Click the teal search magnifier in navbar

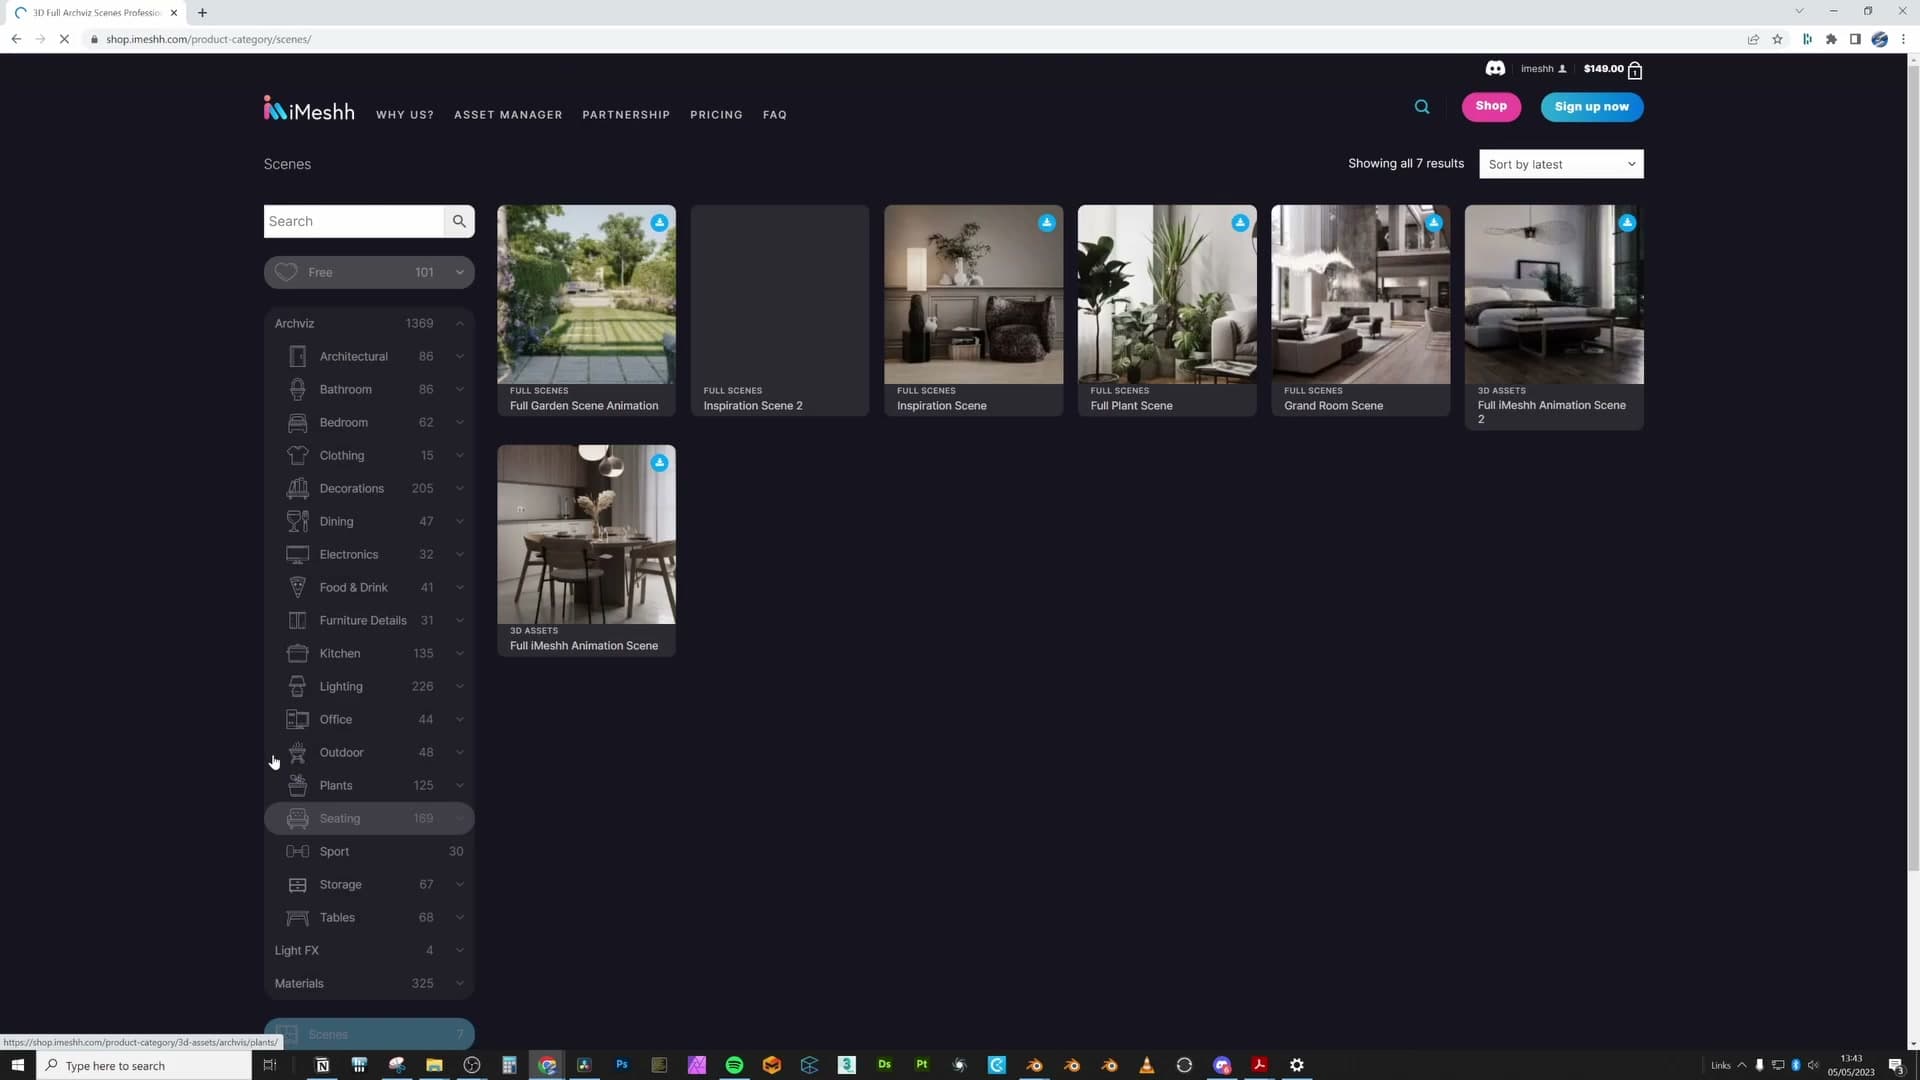coord(1422,107)
